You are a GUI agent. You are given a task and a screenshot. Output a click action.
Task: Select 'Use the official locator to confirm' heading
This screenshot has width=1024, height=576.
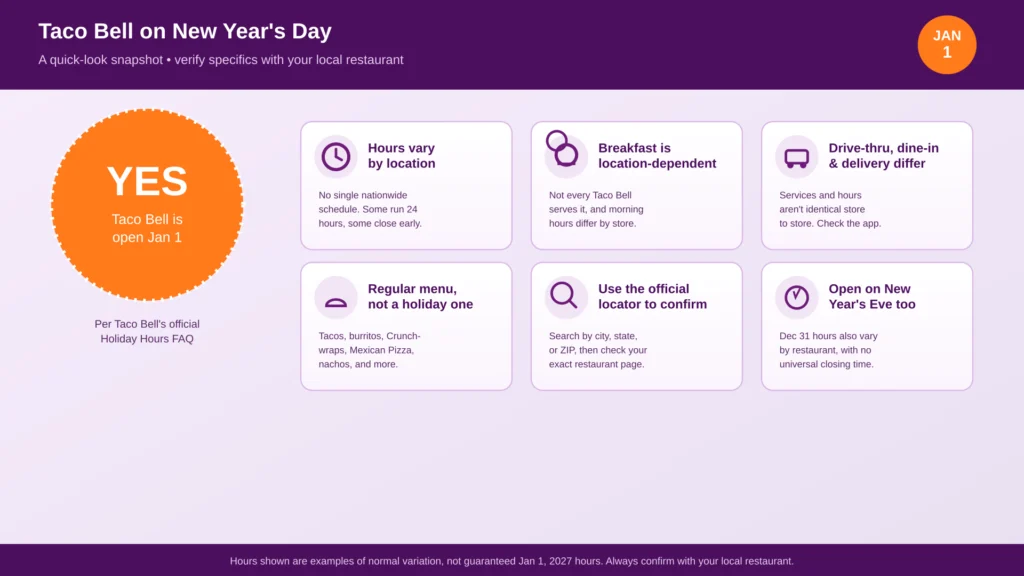pyautogui.click(x=652, y=296)
